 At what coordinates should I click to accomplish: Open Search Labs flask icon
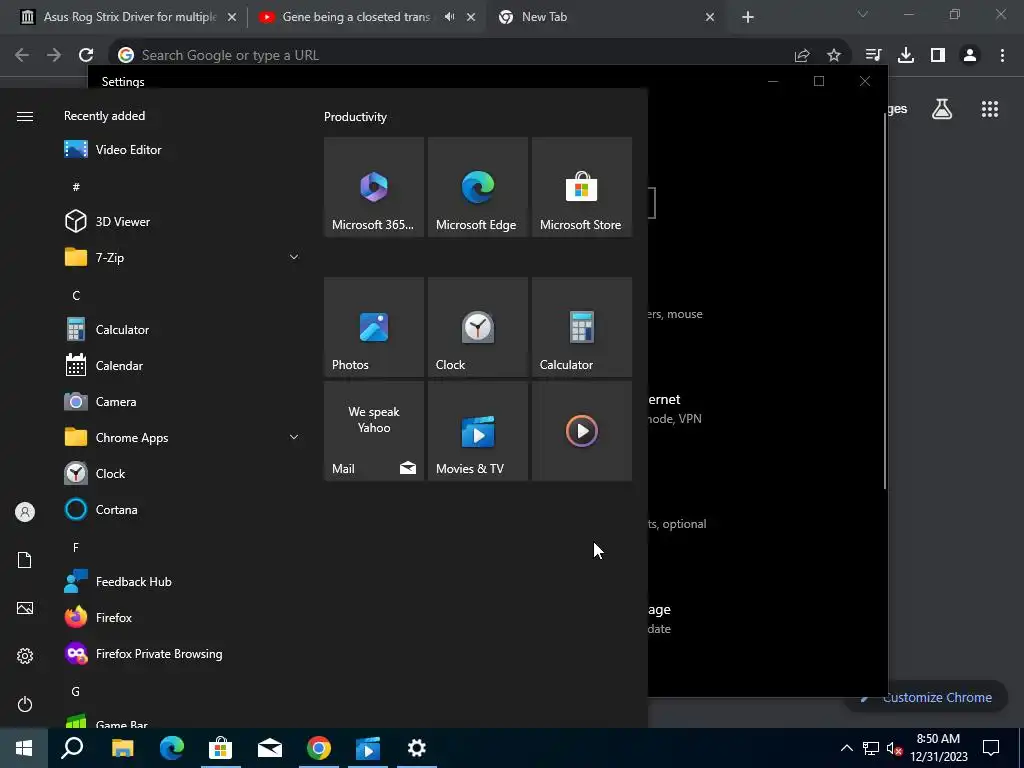click(942, 109)
